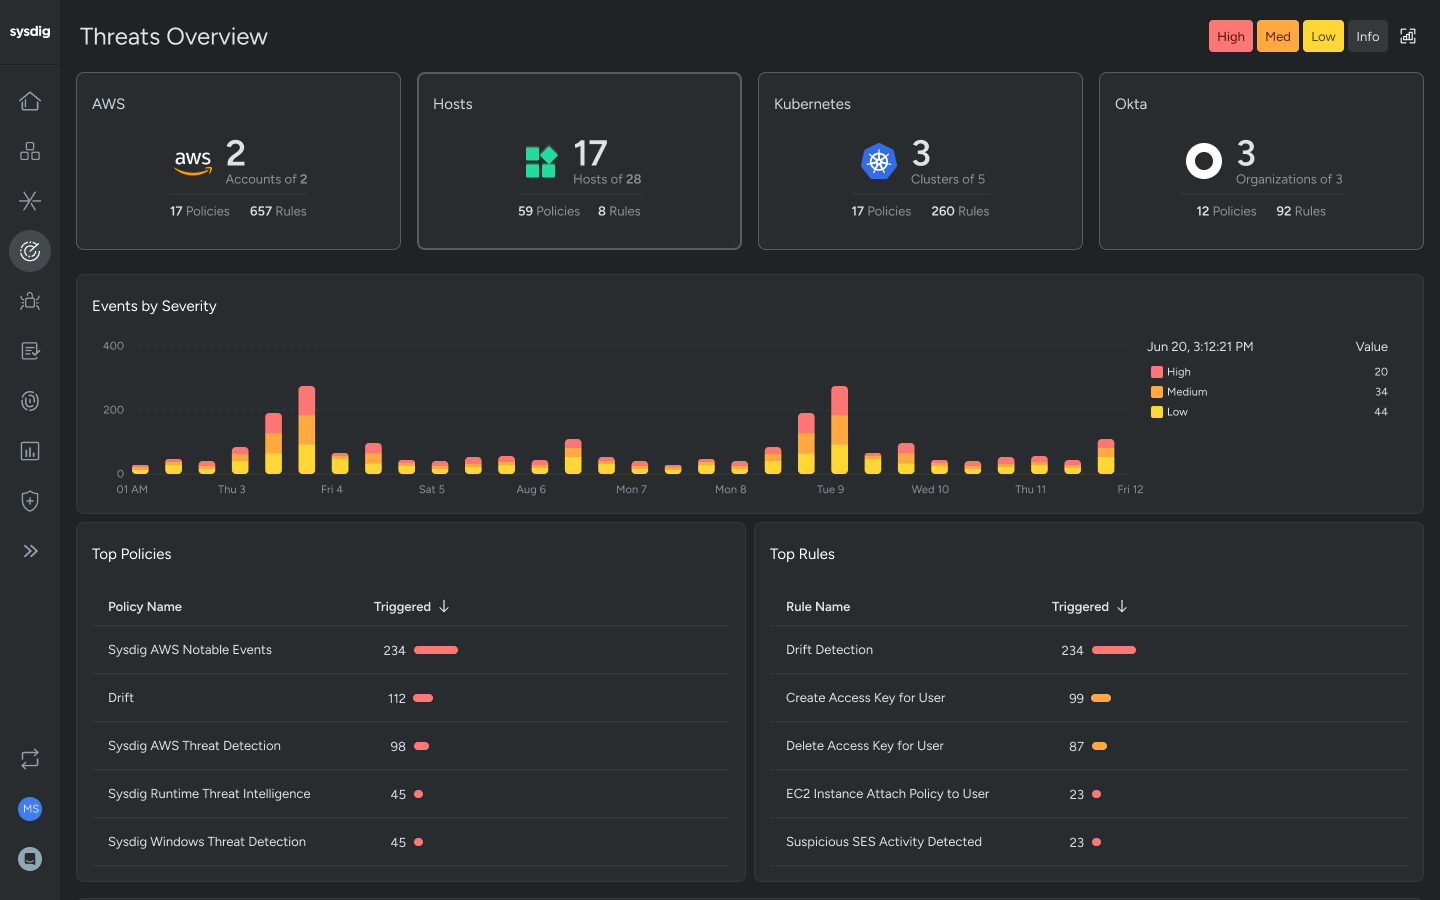Disable the Info severity filter

point(1367,35)
